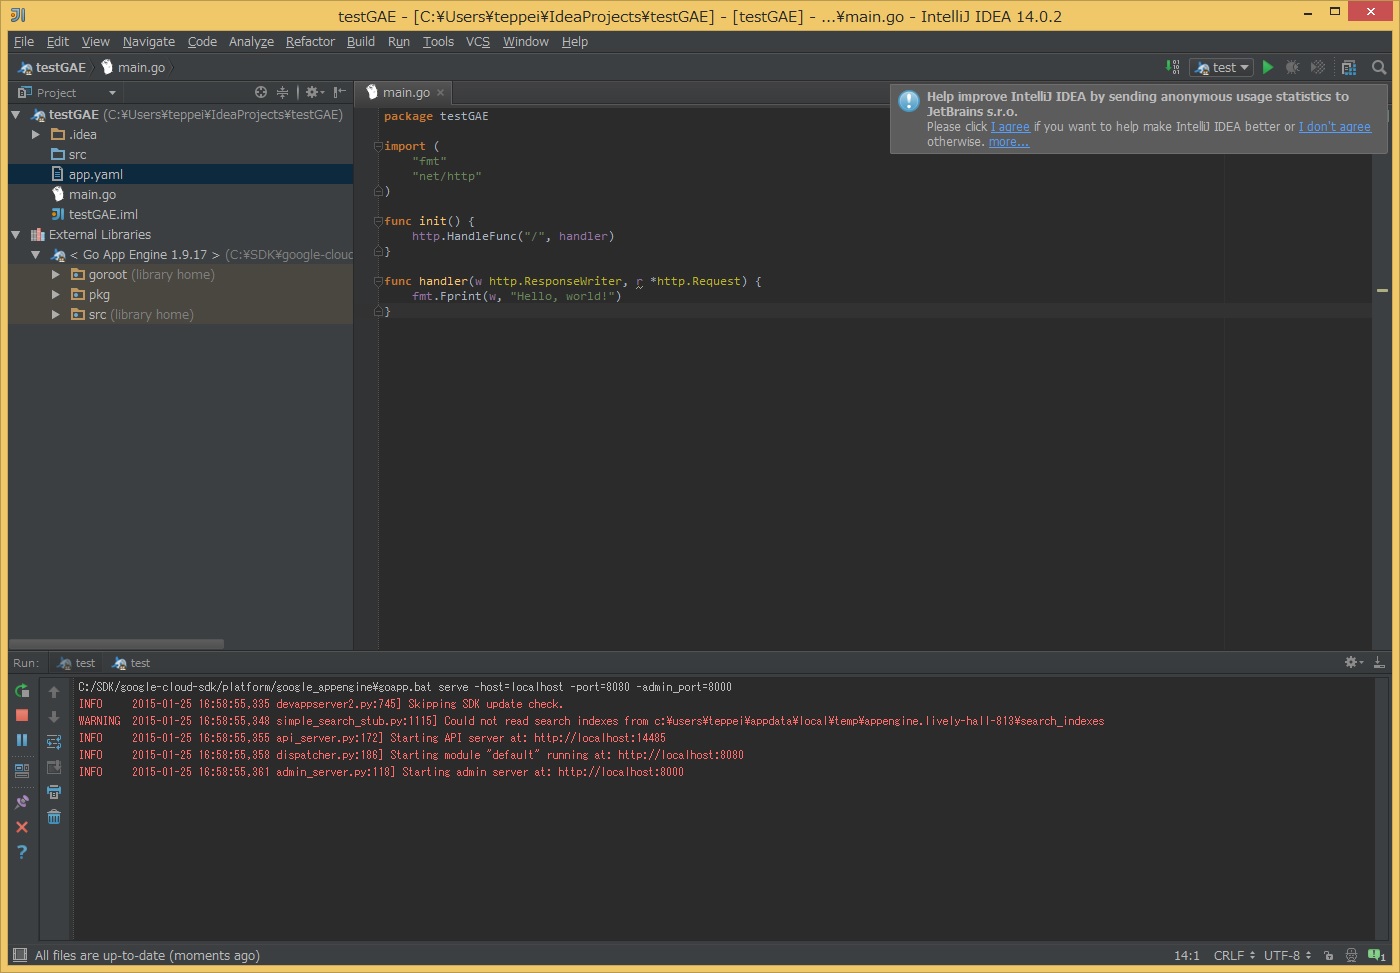The width and height of the screenshot is (1400, 973).
Task: Close the main.go editor tab
Action: [x=440, y=92]
